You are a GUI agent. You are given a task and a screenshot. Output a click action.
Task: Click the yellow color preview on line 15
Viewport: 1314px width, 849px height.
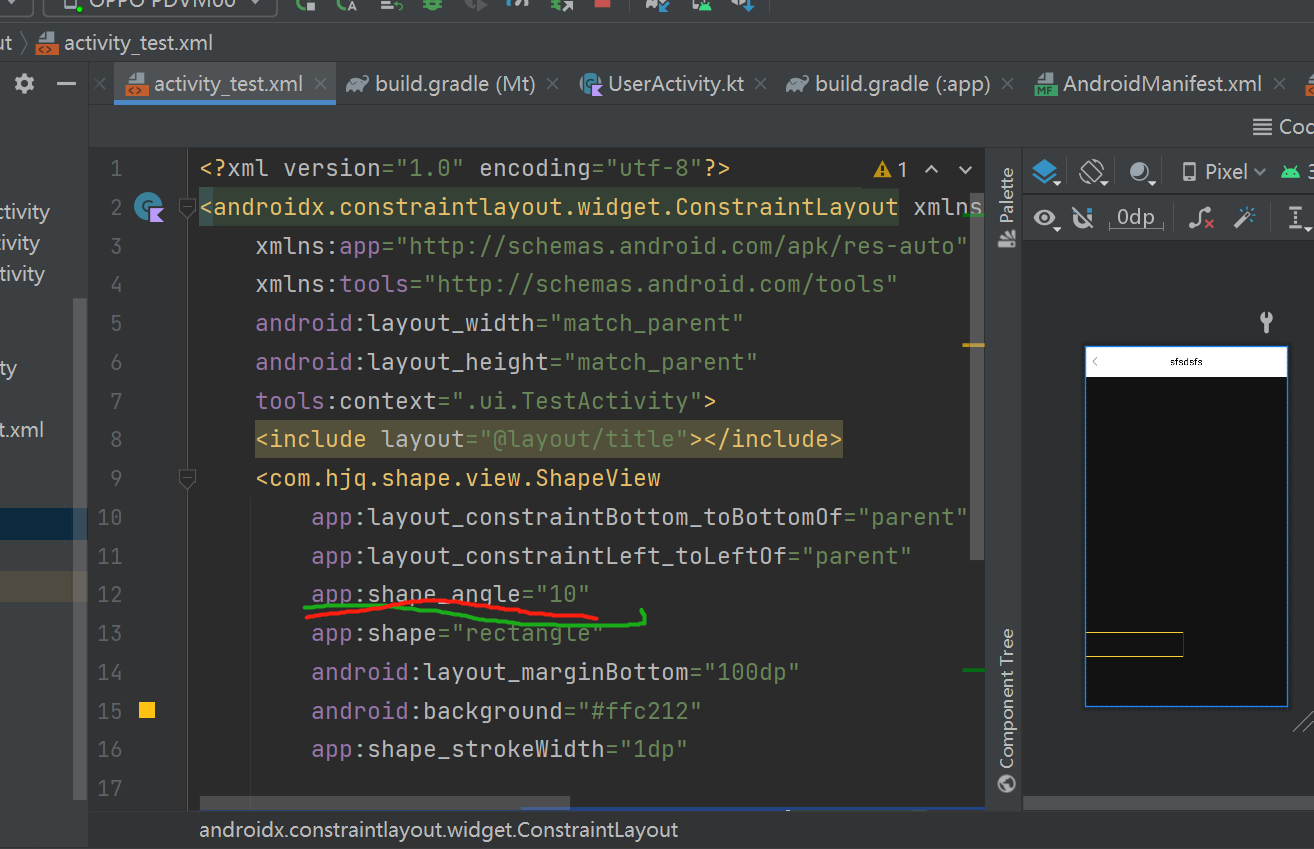(146, 710)
